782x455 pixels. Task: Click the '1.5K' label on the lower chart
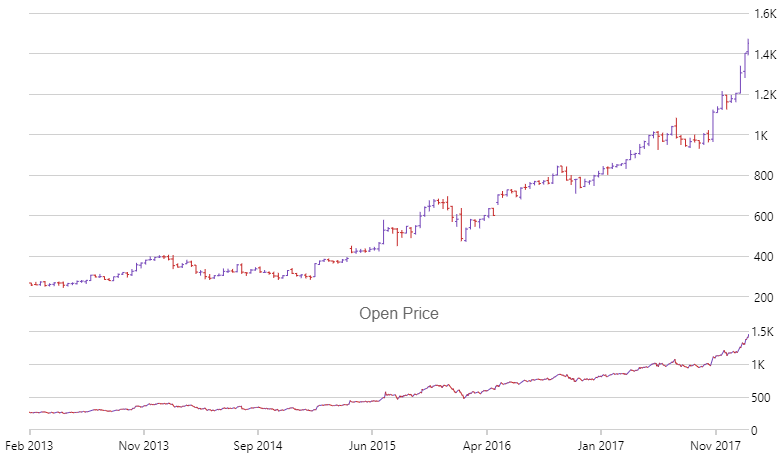(765, 332)
